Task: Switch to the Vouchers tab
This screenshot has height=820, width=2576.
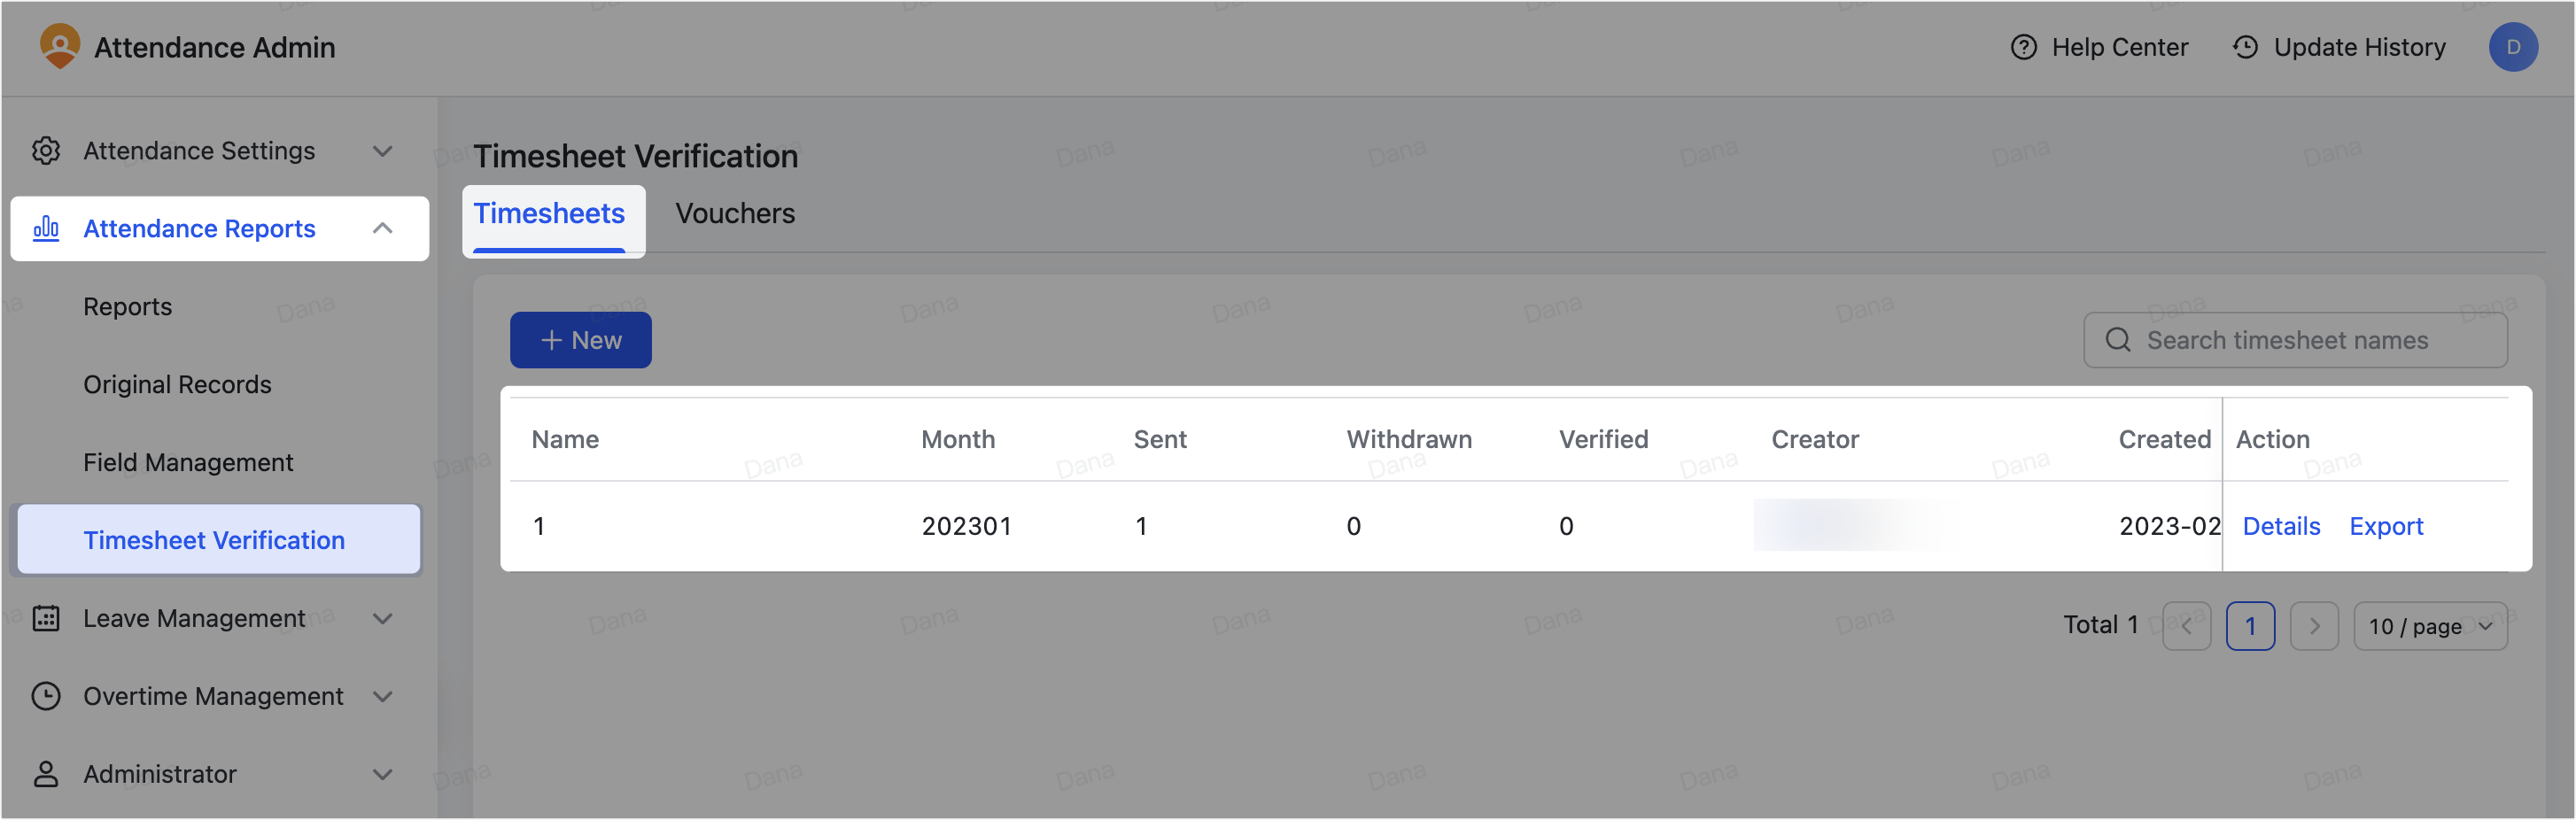Action: point(735,212)
